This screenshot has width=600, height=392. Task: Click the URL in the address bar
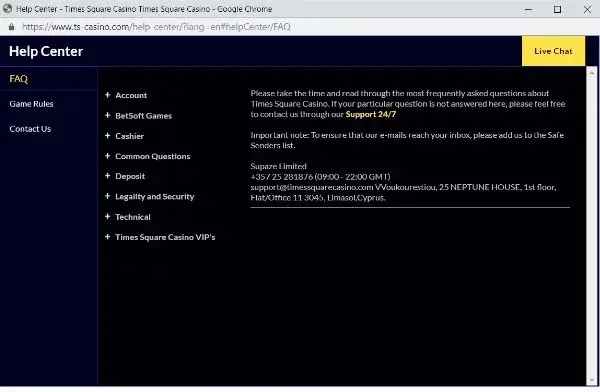pyautogui.click(x=156, y=27)
